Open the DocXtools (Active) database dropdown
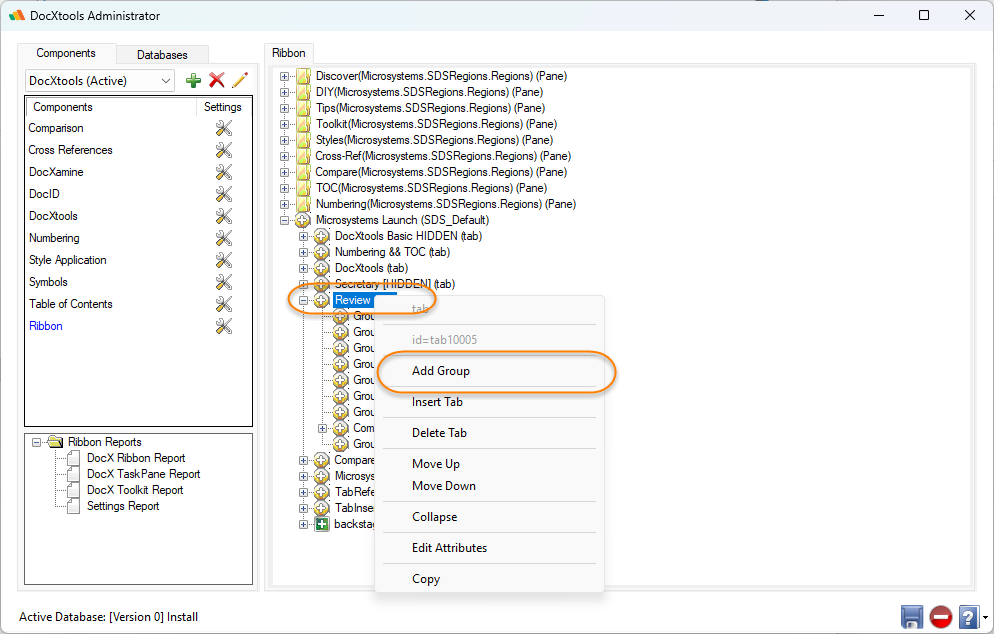Viewport: 994px width, 634px height. (x=165, y=81)
